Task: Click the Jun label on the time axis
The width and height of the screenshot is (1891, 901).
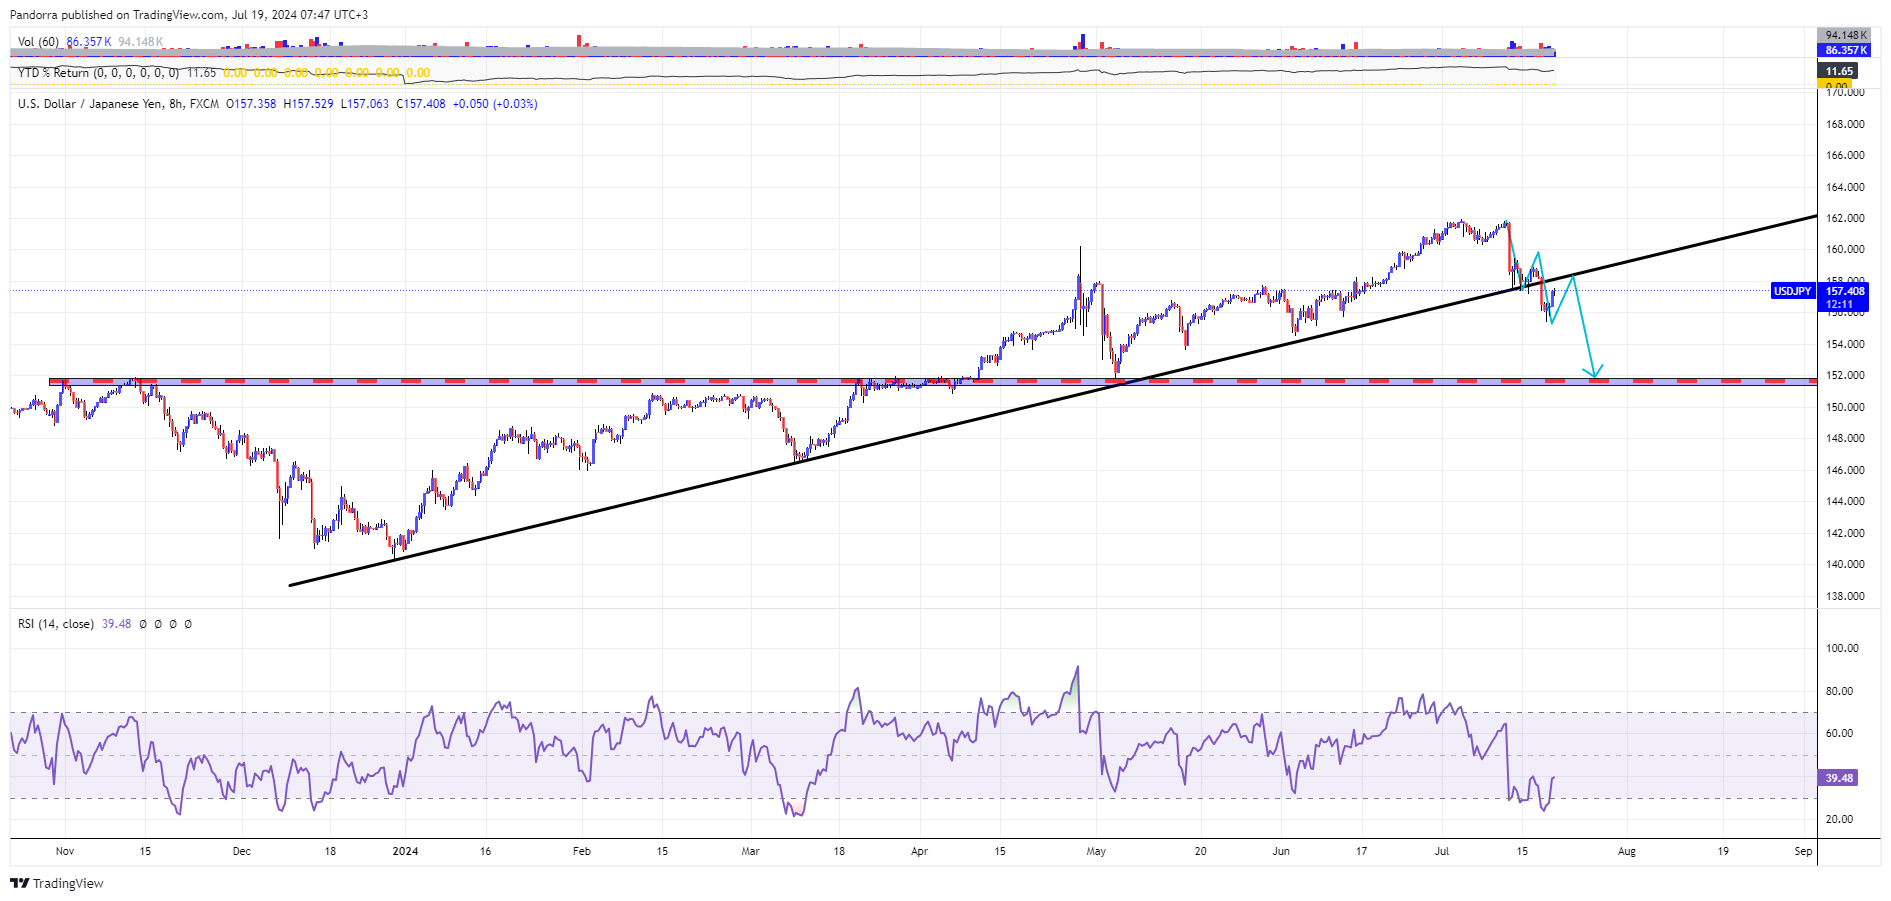Action: (1281, 852)
